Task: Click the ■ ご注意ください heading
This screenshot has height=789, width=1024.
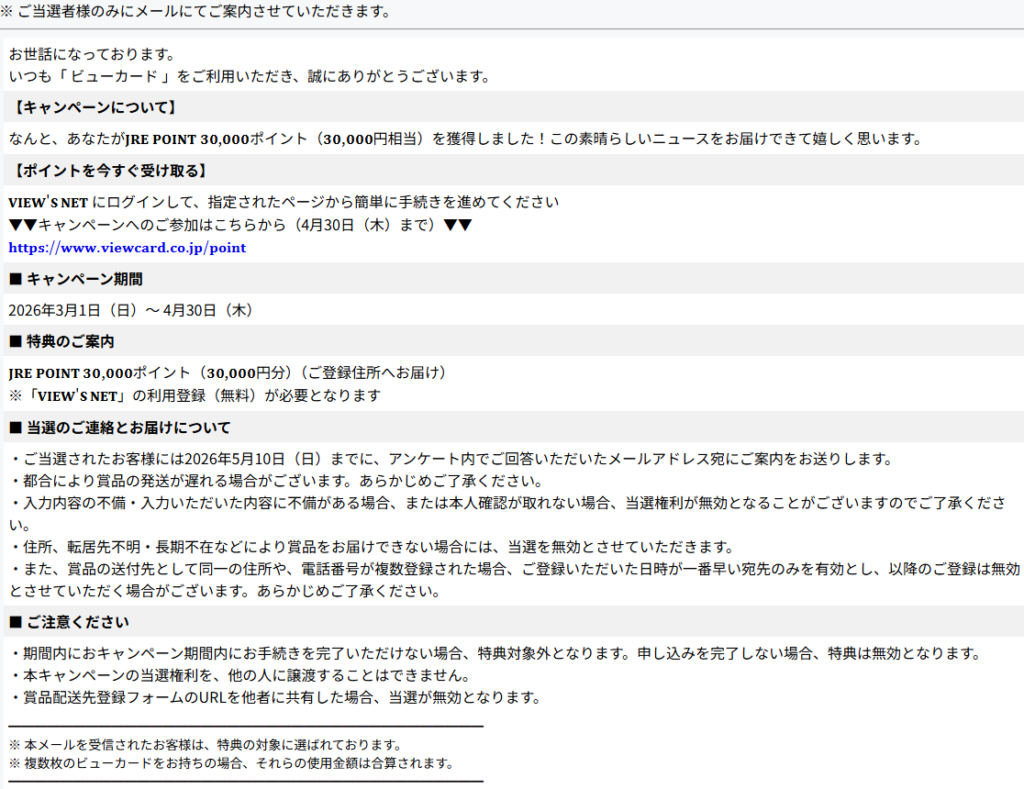Action: [x=69, y=622]
